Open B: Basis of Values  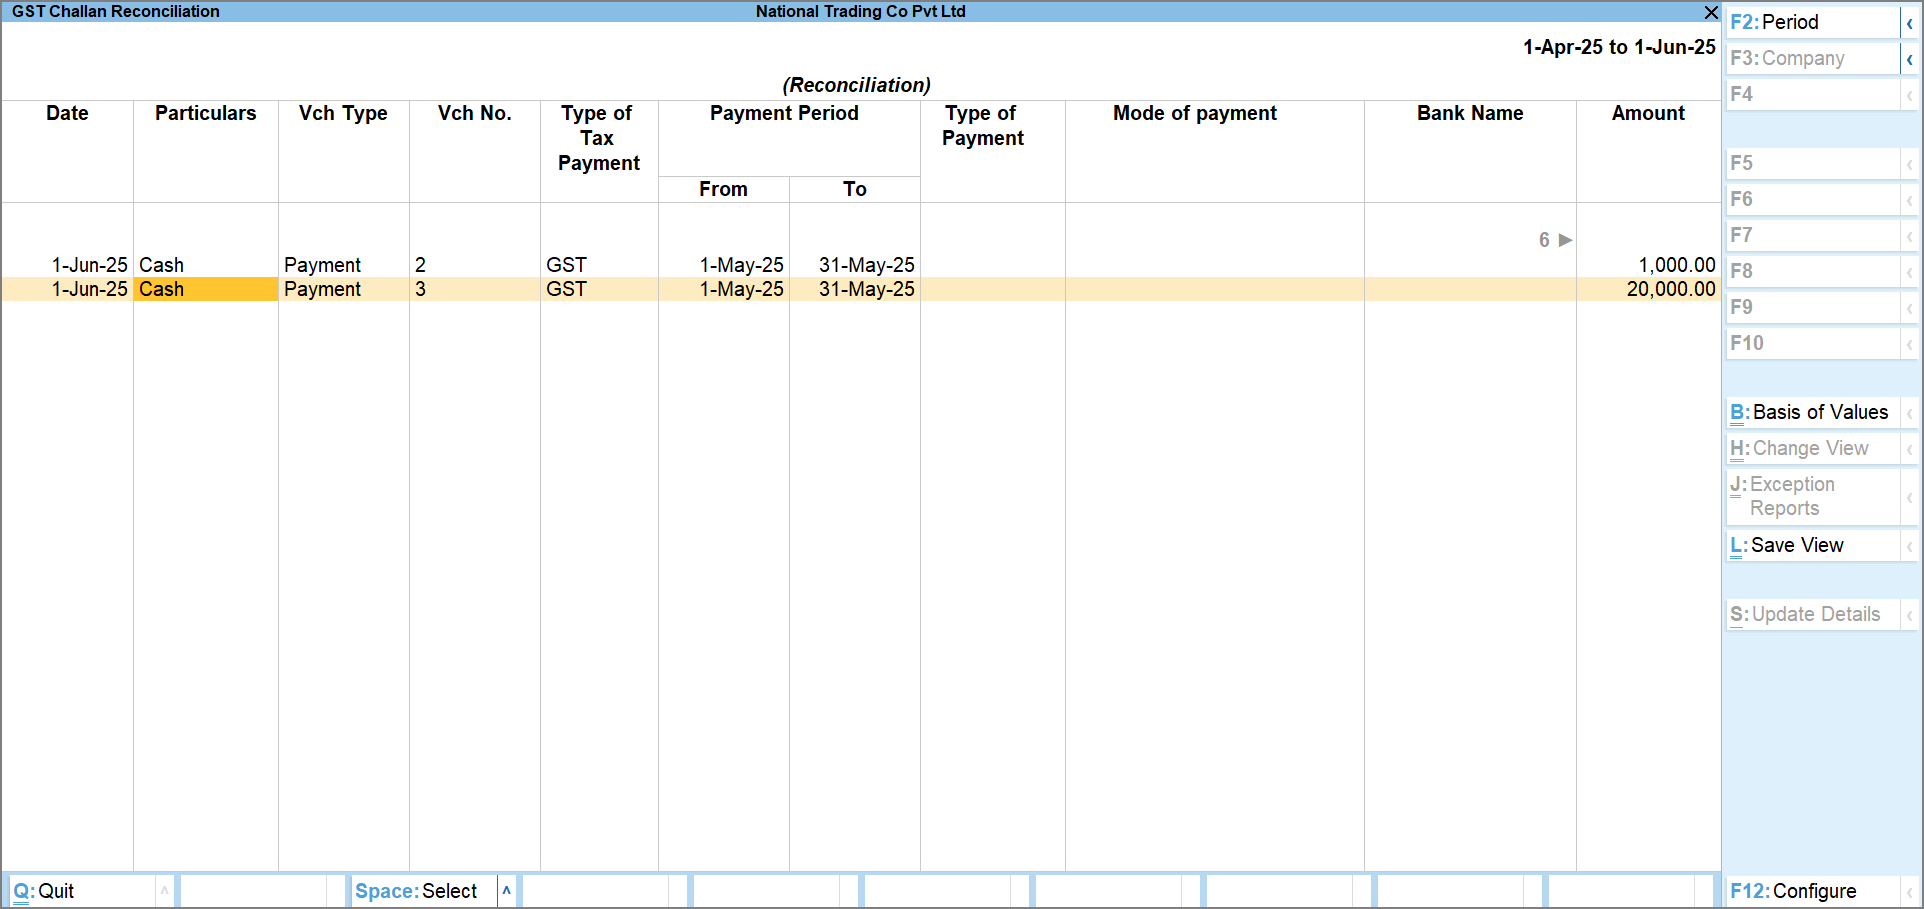pyautogui.click(x=1810, y=413)
